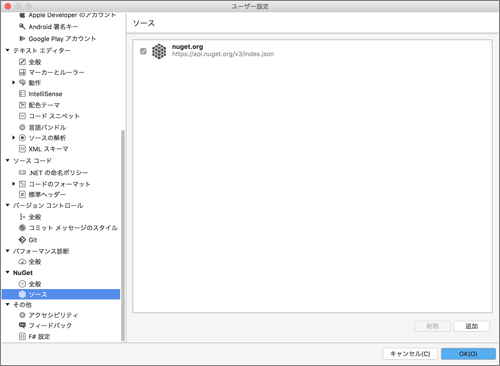Click the 削除 delete button
The height and width of the screenshot is (366, 500).
(433, 326)
